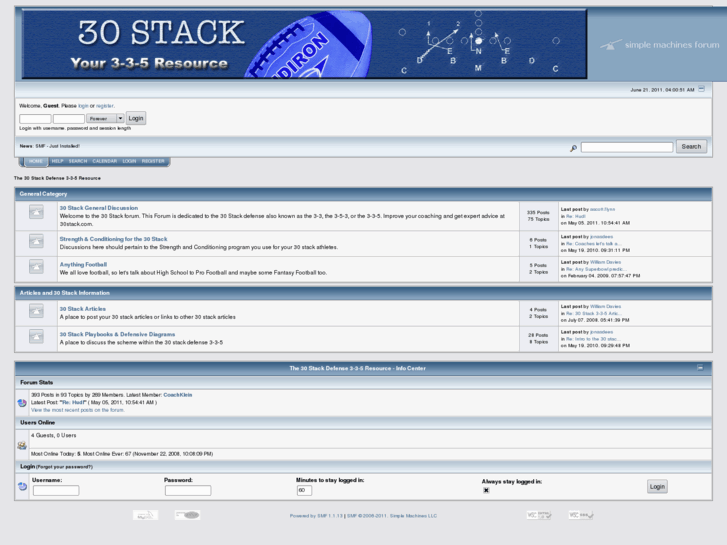The width and height of the screenshot is (727, 545).
Task: Open the General Category heading link
Action: (x=43, y=194)
